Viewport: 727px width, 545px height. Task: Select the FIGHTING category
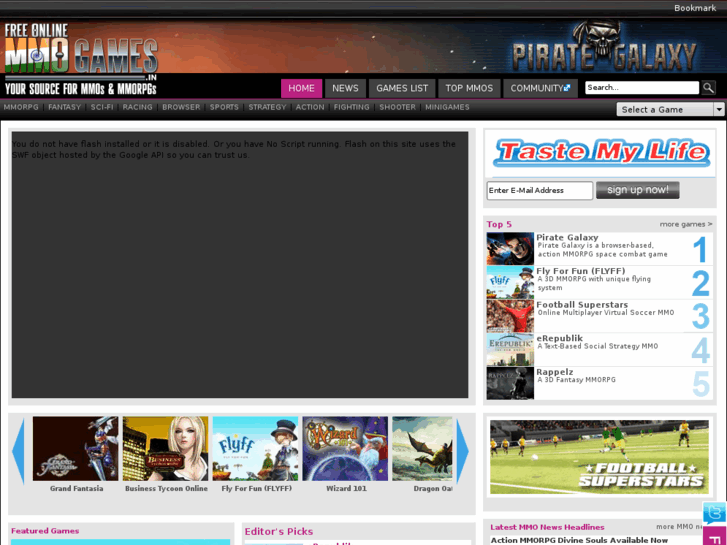[x=351, y=107]
